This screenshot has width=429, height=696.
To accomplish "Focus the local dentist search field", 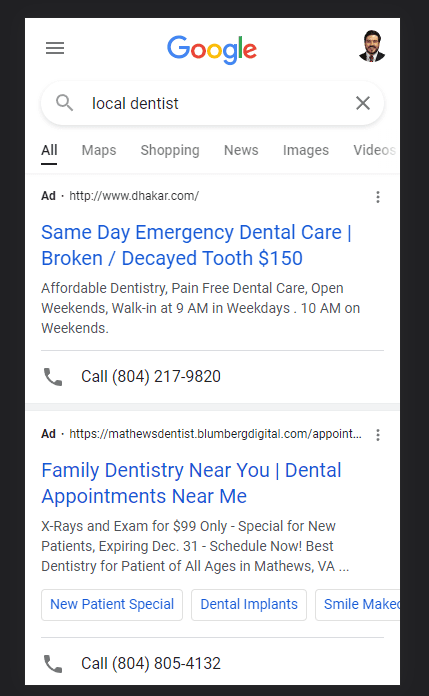I will click(212, 103).
